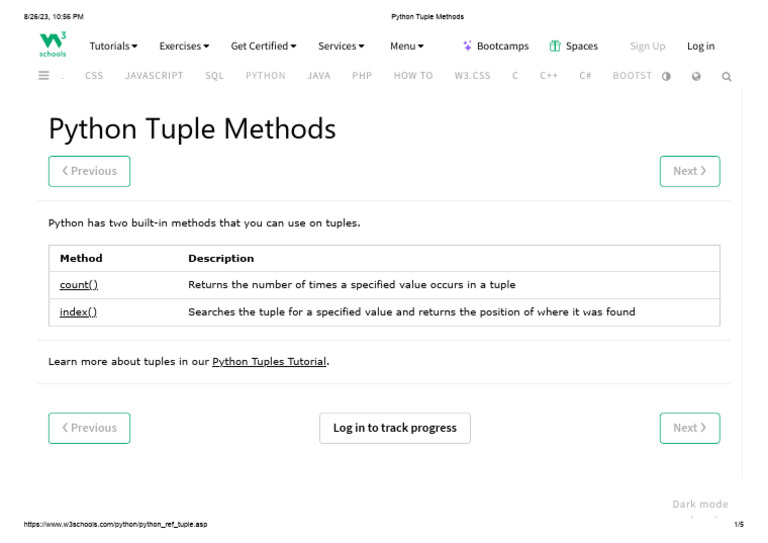
Task: Open the index() method link
Action: tap(78, 312)
